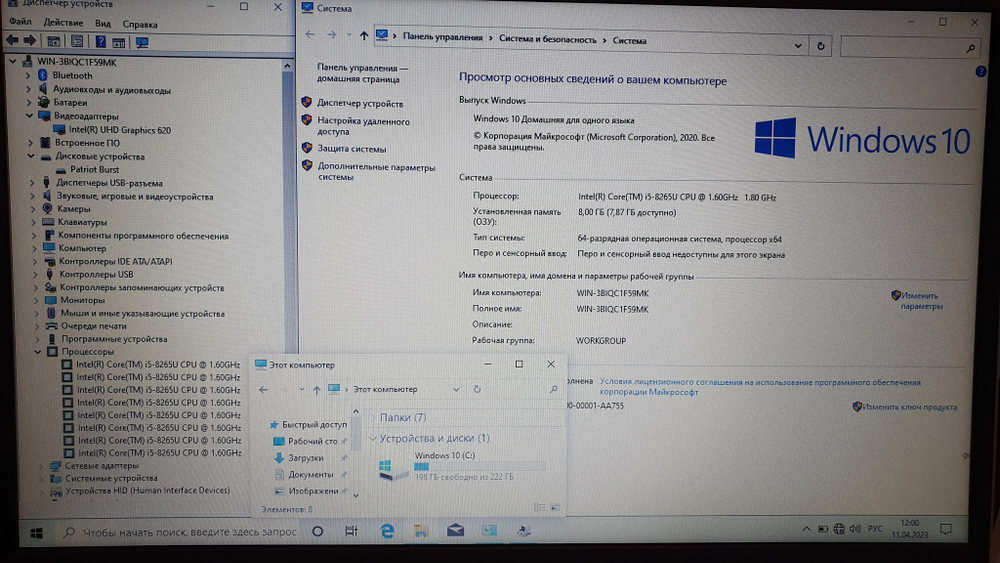Expand Контроллеры USB node
Screen dimensions: 1000x563
point(35,274)
